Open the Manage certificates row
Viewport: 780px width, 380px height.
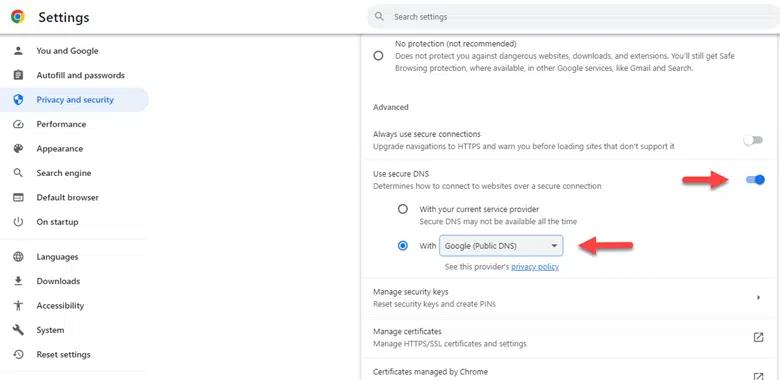click(x=568, y=337)
